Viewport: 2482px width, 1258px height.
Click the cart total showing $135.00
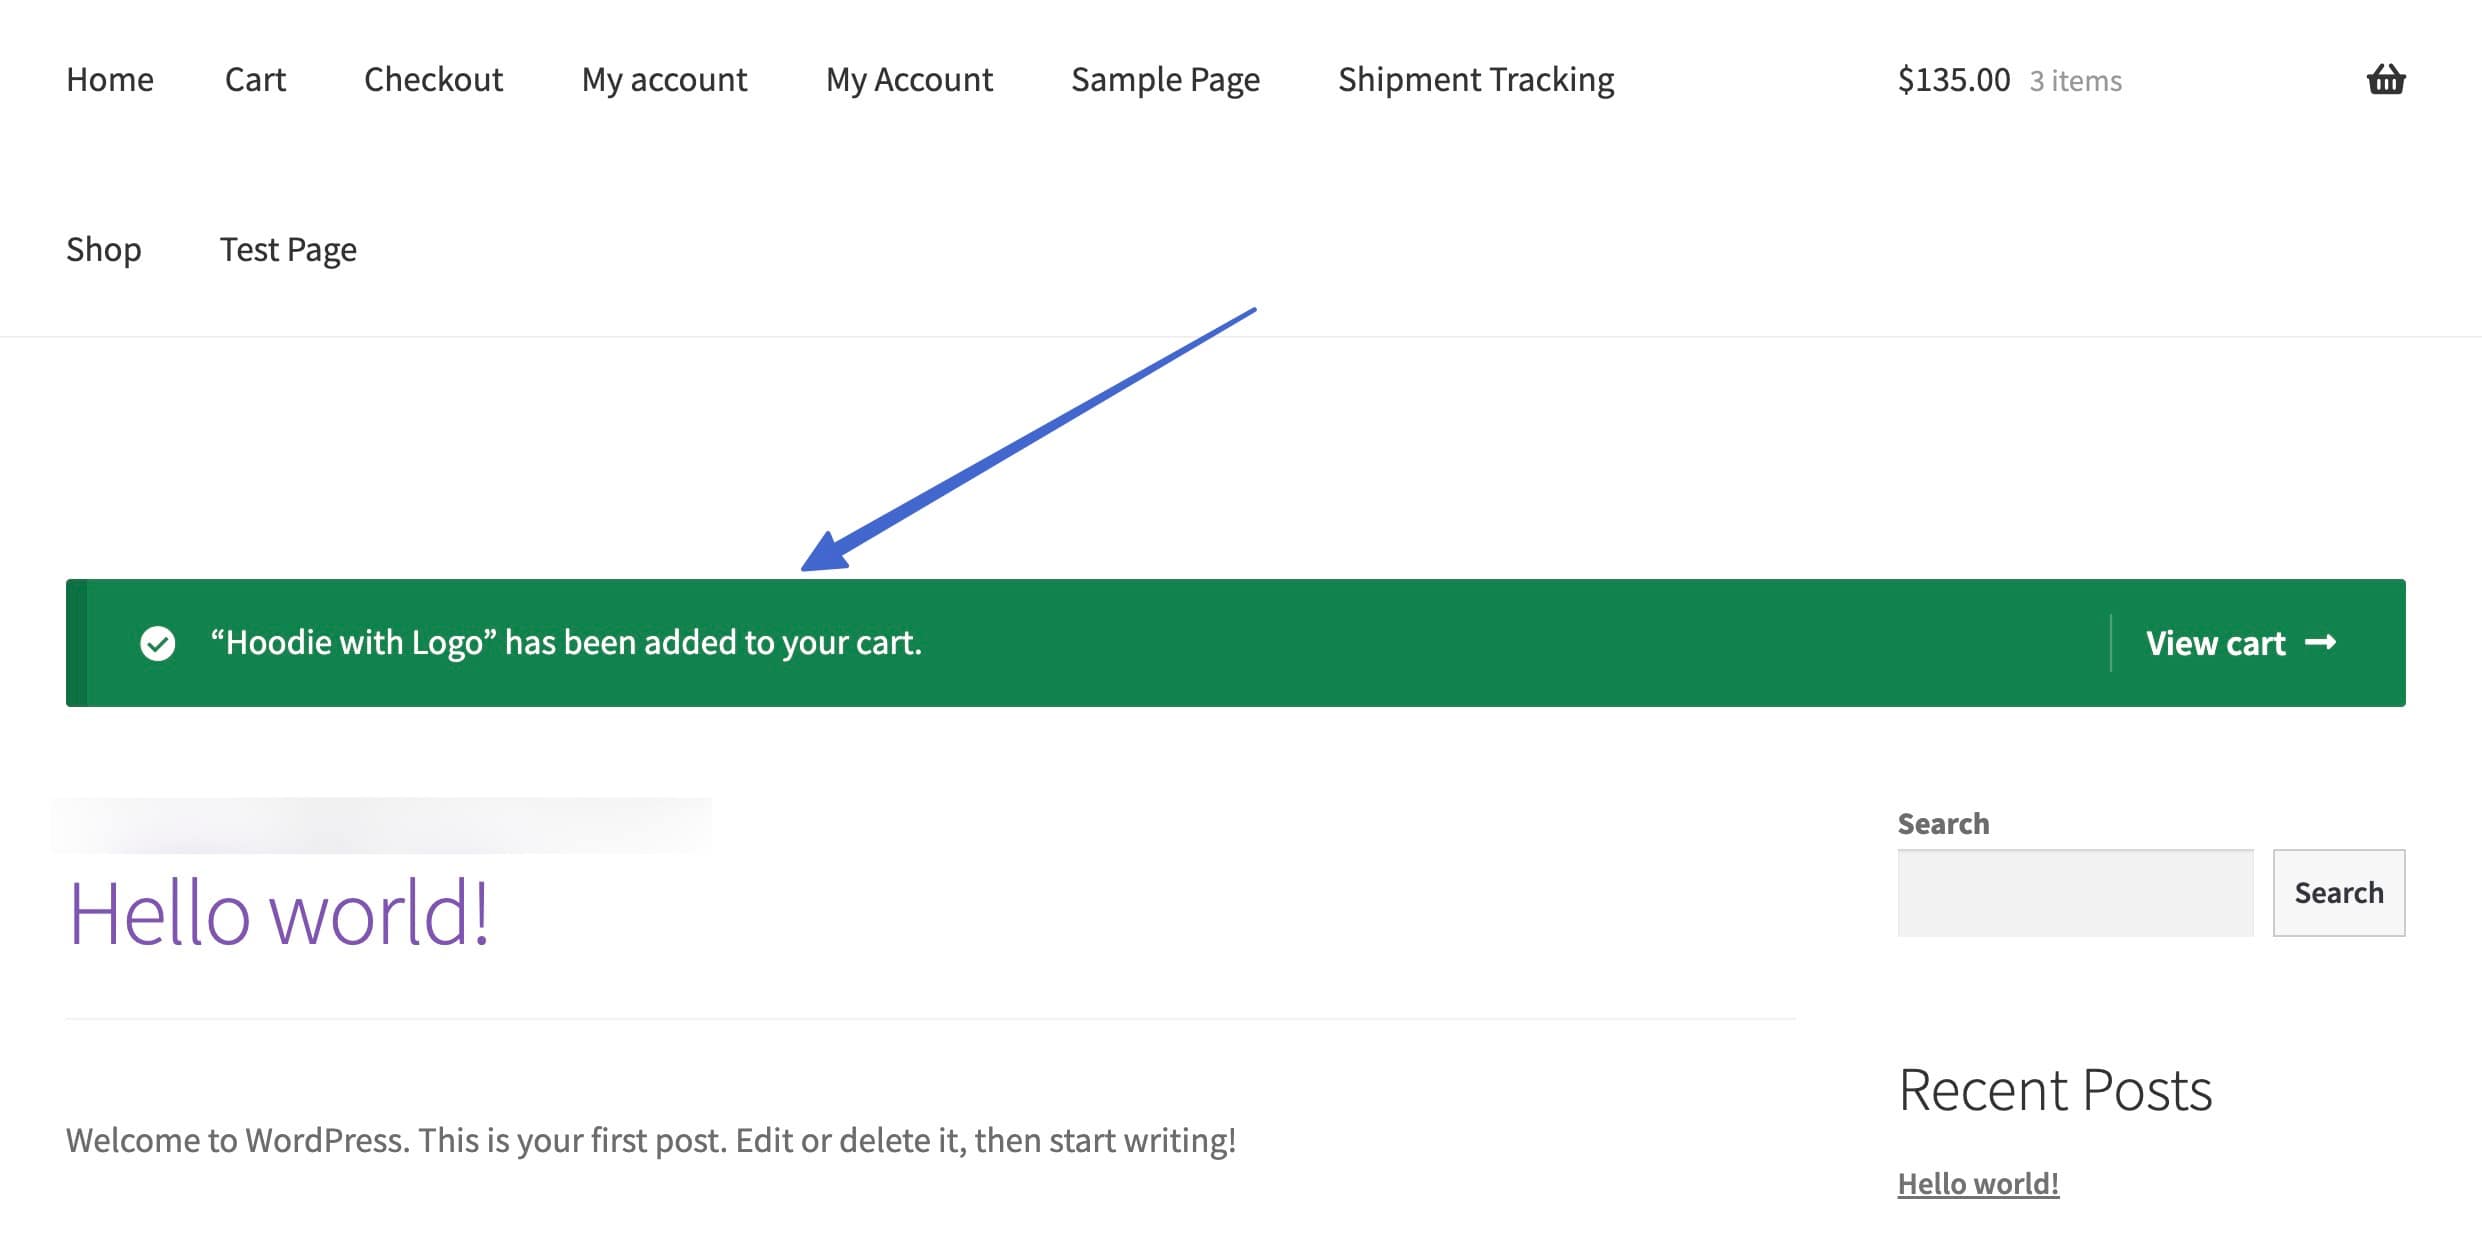1954,79
